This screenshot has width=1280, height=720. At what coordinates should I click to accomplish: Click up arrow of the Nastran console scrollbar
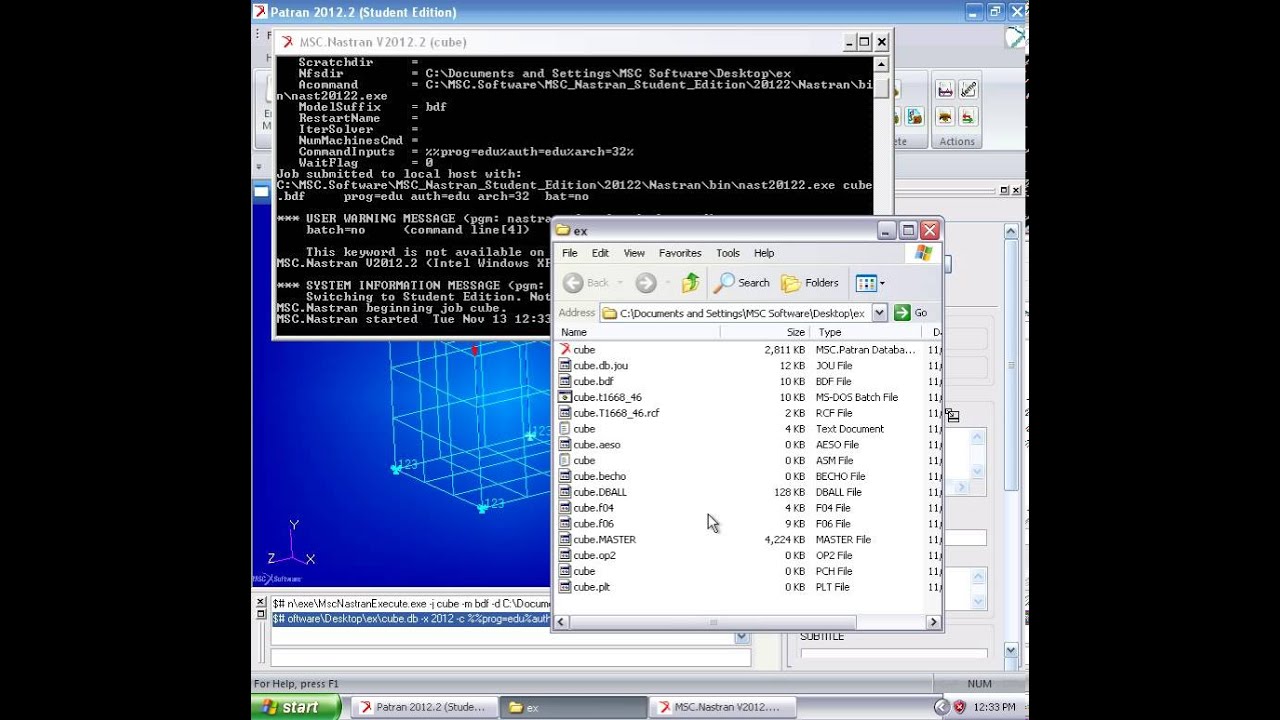(x=881, y=65)
